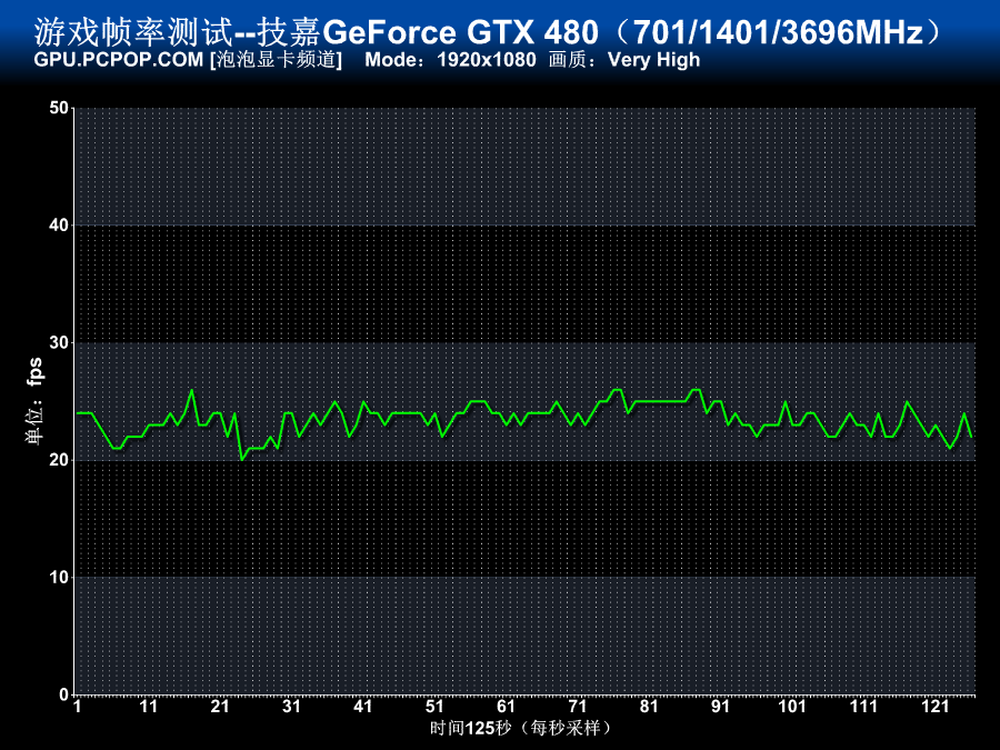Click the x-axis label 91
The height and width of the screenshot is (750, 1000).
(720, 707)
